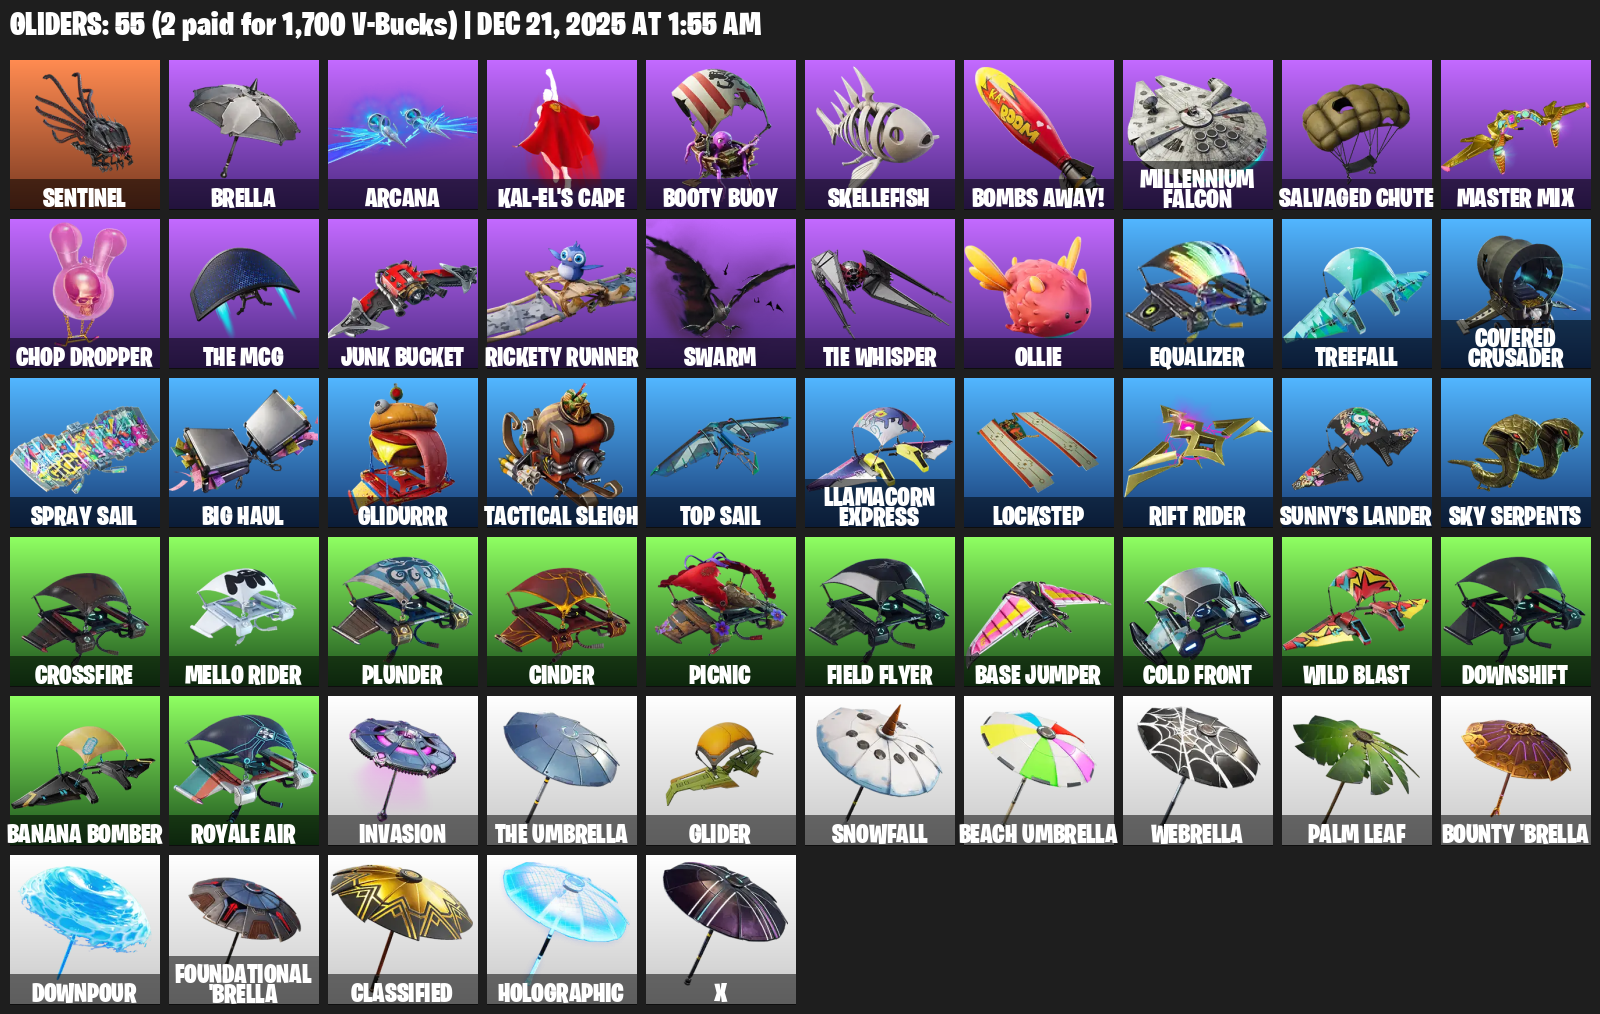Select the Mello Rider glider
The image size is (1600, 1014).
click(x=244, y=612)
